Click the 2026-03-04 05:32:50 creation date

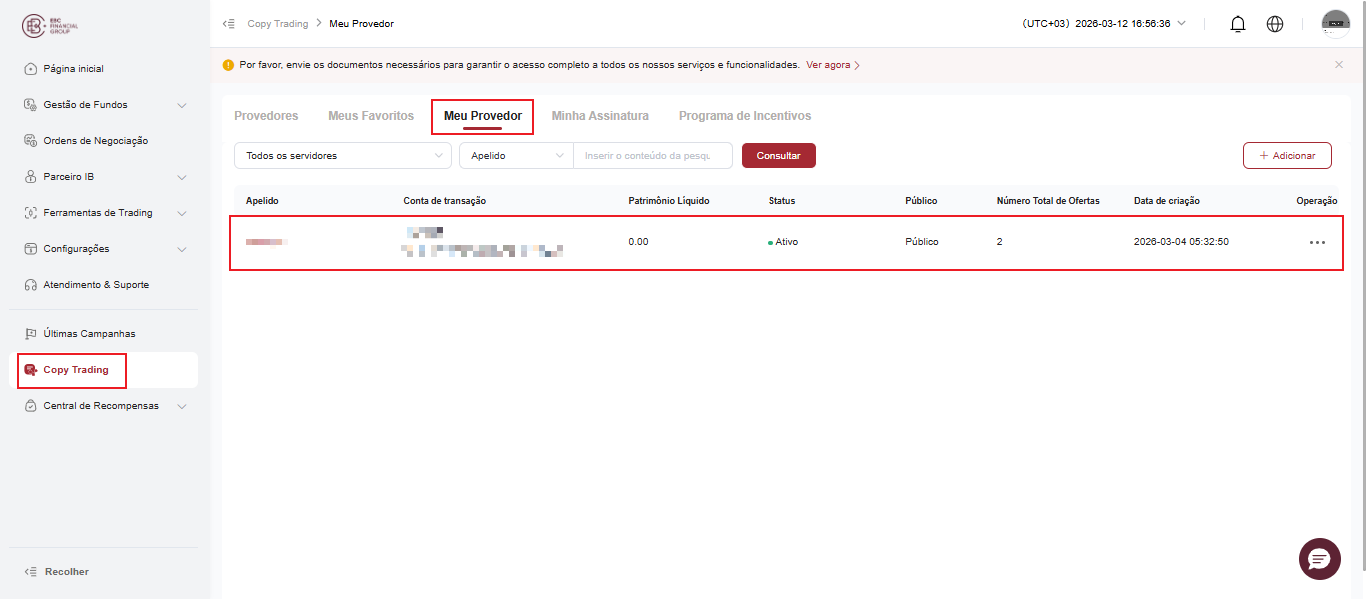pos(1181,242)
